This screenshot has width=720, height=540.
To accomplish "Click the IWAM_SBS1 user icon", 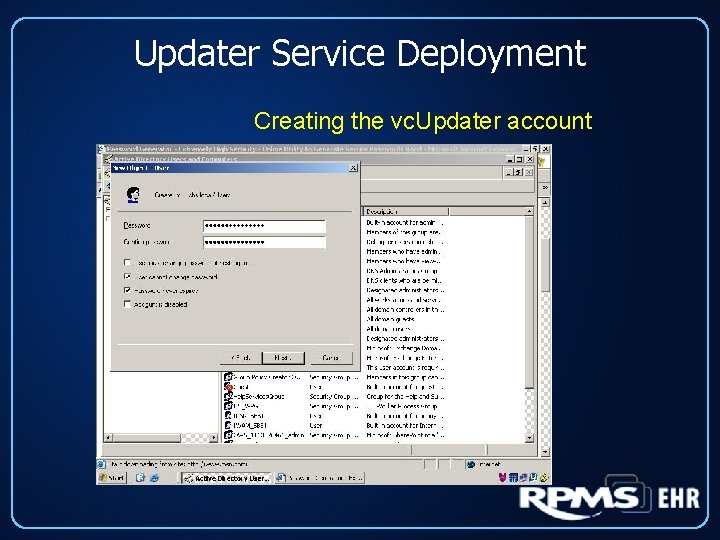I will coord(228,425).
